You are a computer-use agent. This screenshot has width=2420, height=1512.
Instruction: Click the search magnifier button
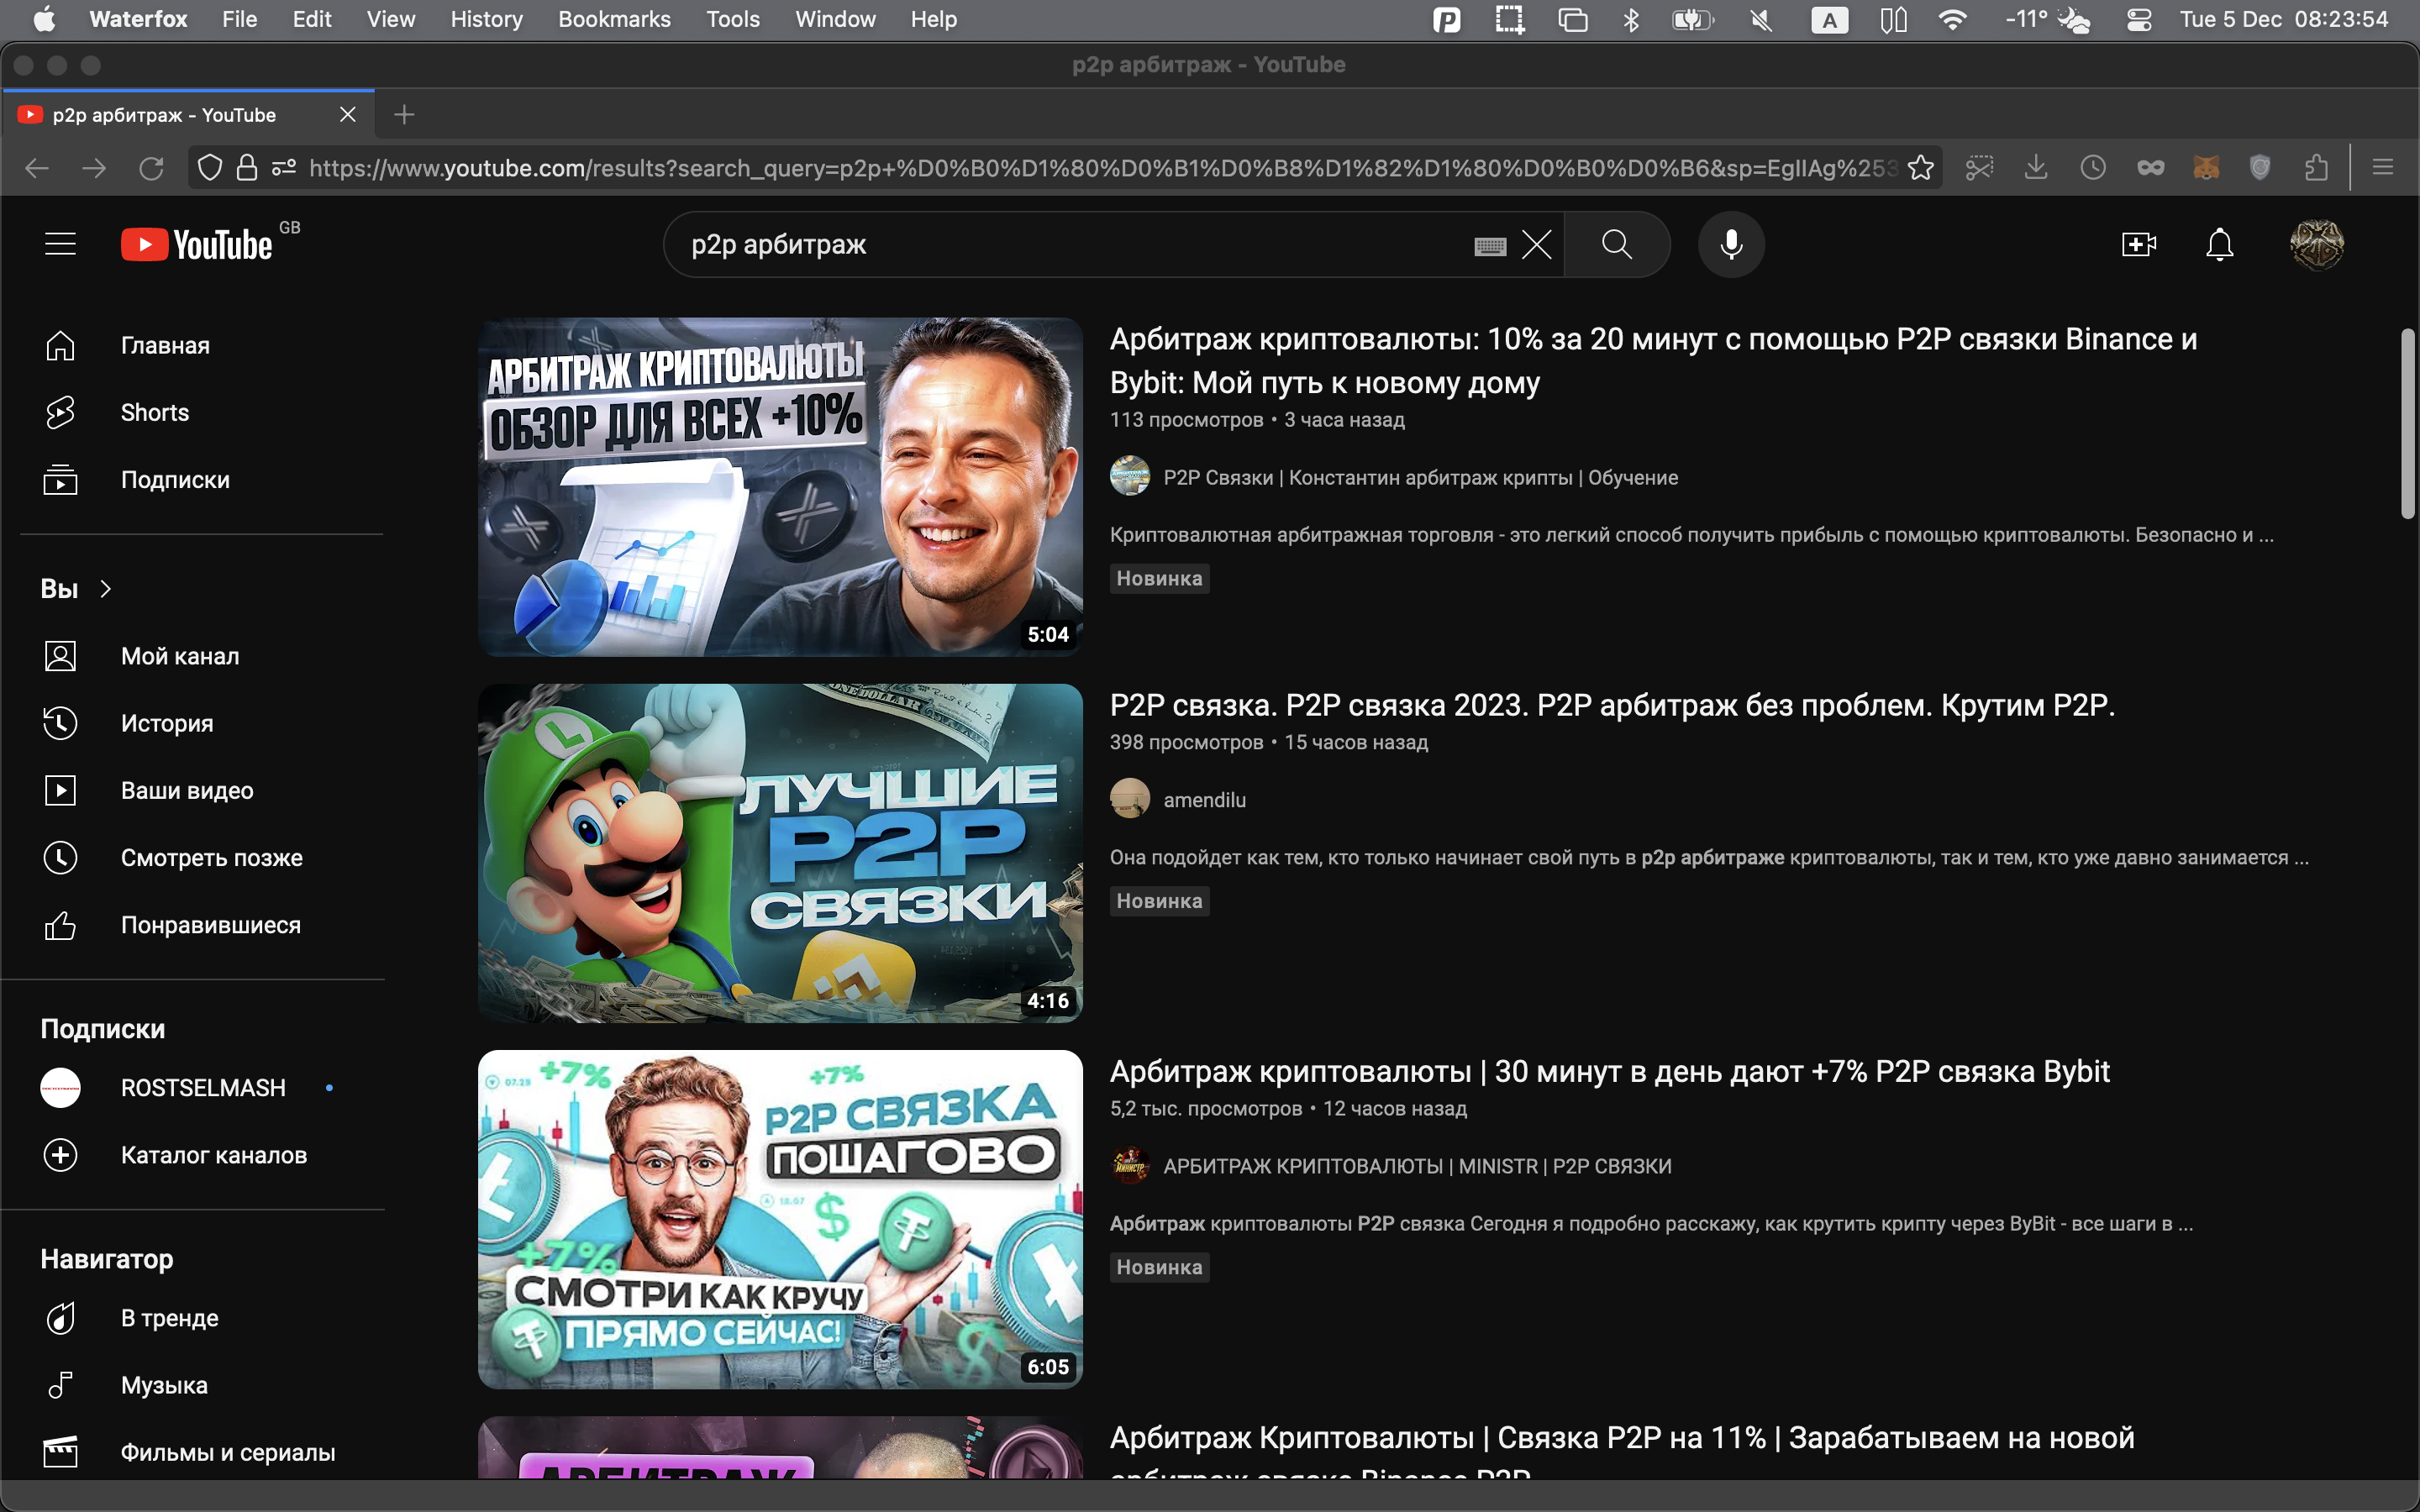click(x=1616, y=244)
